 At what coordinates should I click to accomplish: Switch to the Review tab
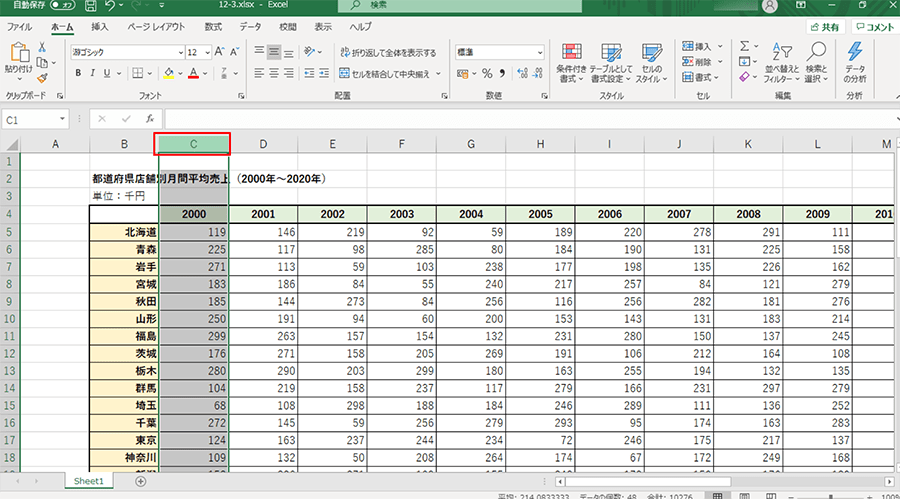point(288,27)
